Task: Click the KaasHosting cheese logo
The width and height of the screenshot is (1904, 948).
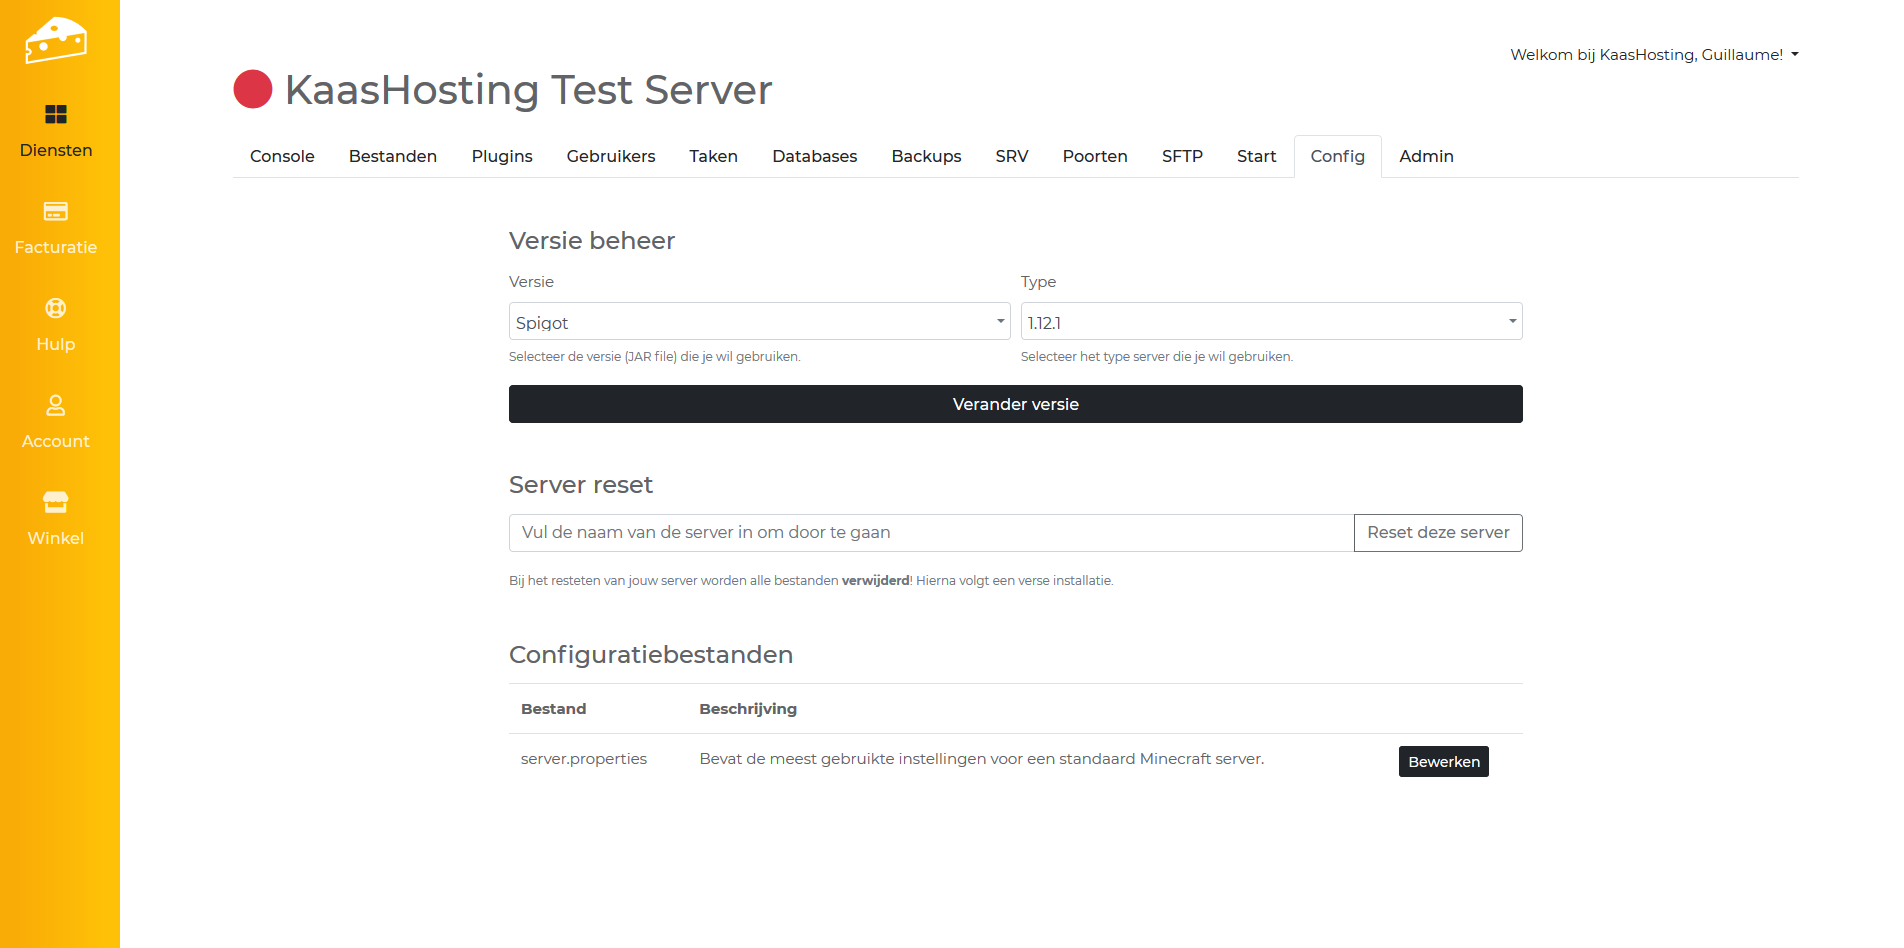Action: 56,40
